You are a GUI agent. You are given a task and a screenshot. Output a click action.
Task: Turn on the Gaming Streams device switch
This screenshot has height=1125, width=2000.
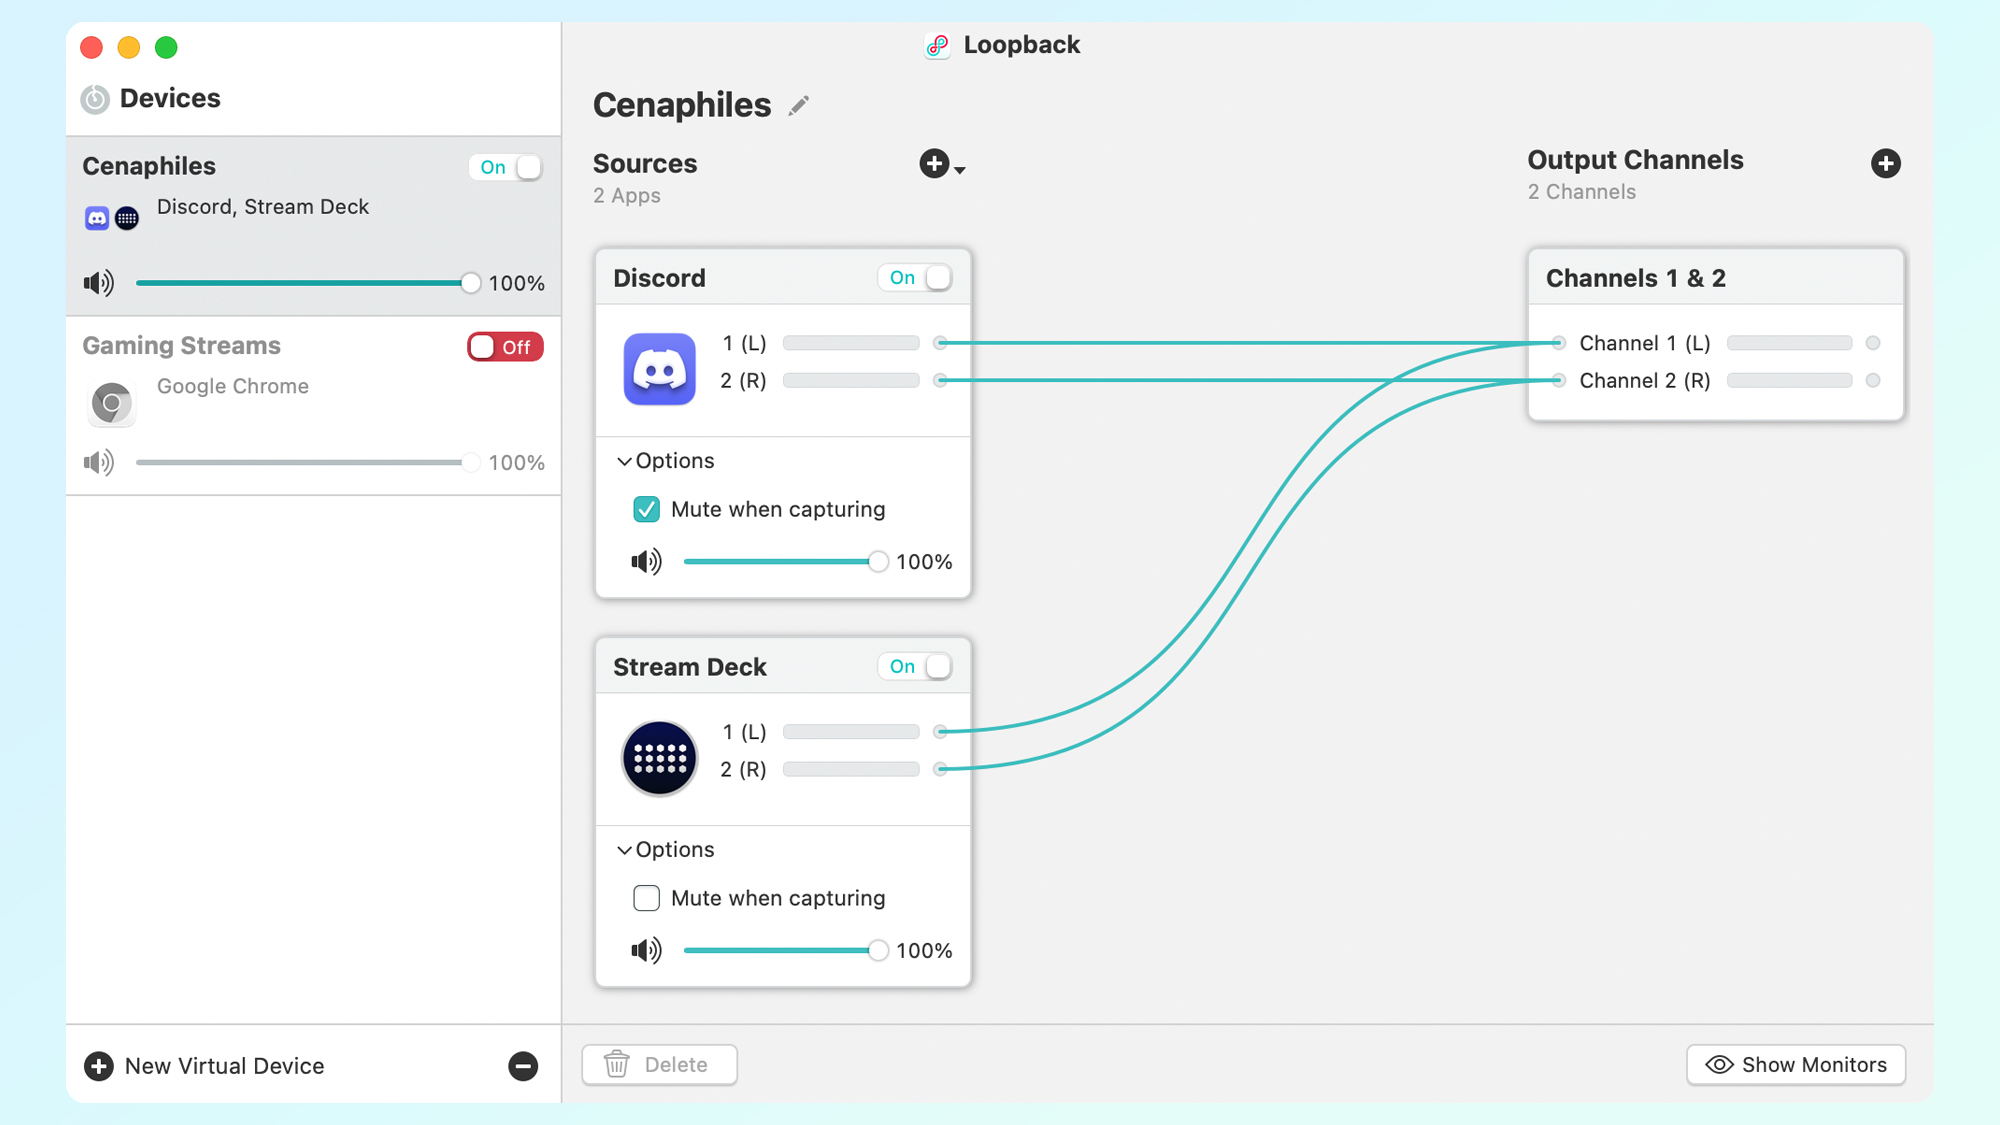506,347
